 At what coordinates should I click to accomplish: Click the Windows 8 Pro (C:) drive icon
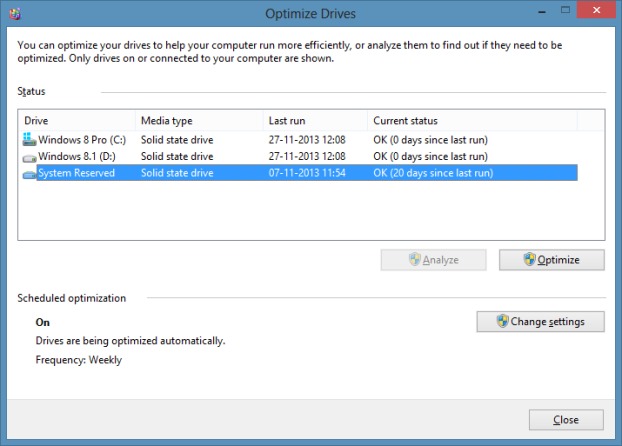coord(29,139)
